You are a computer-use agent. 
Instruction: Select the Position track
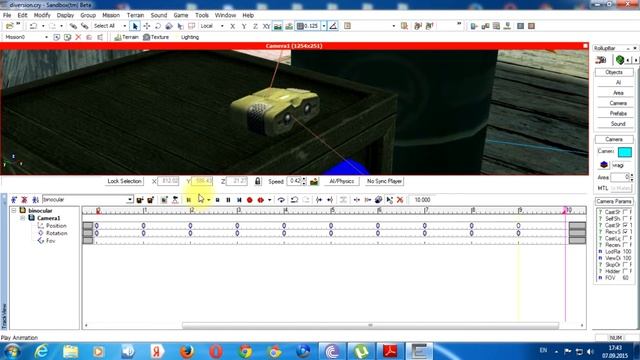click(x=56, y=226)
